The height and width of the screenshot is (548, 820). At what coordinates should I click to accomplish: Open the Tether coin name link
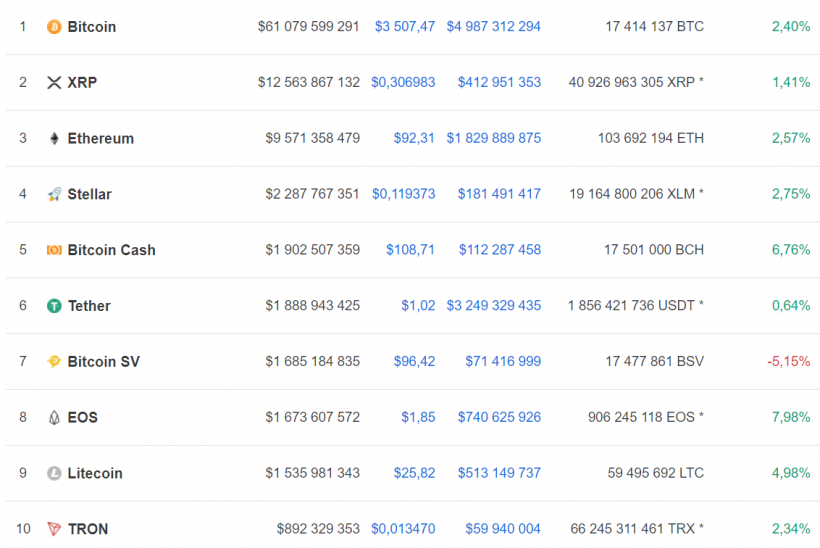[89, 306]
